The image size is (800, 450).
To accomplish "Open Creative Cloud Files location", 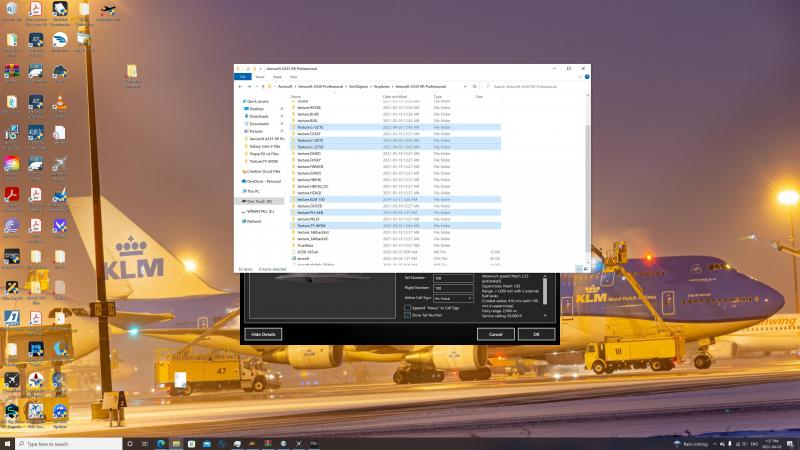I will pos(261,171).
